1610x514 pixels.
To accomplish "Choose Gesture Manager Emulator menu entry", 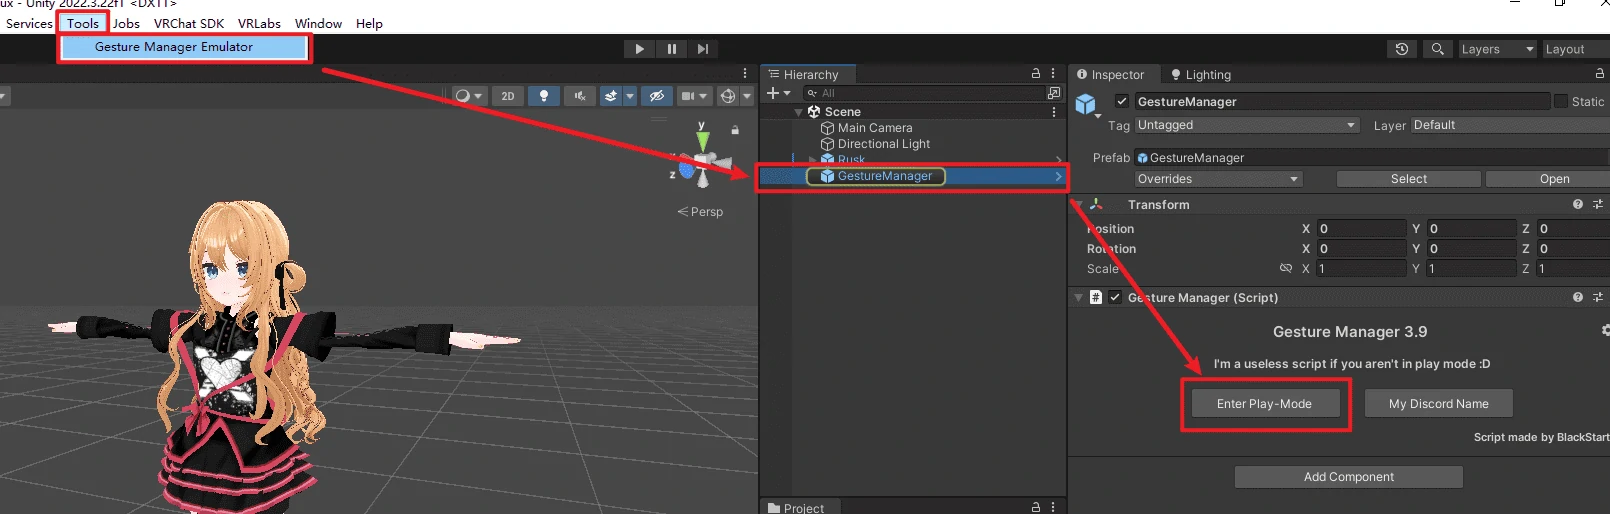I will 174,47.
